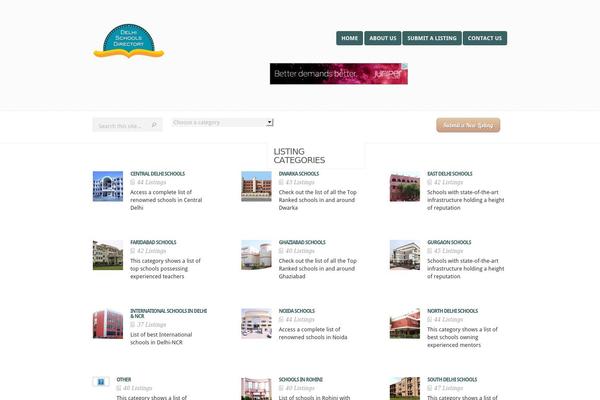Click listings icon under Central Delhi Schools
The width and height of the screenshot is (600, 400).
pos(132,182)
